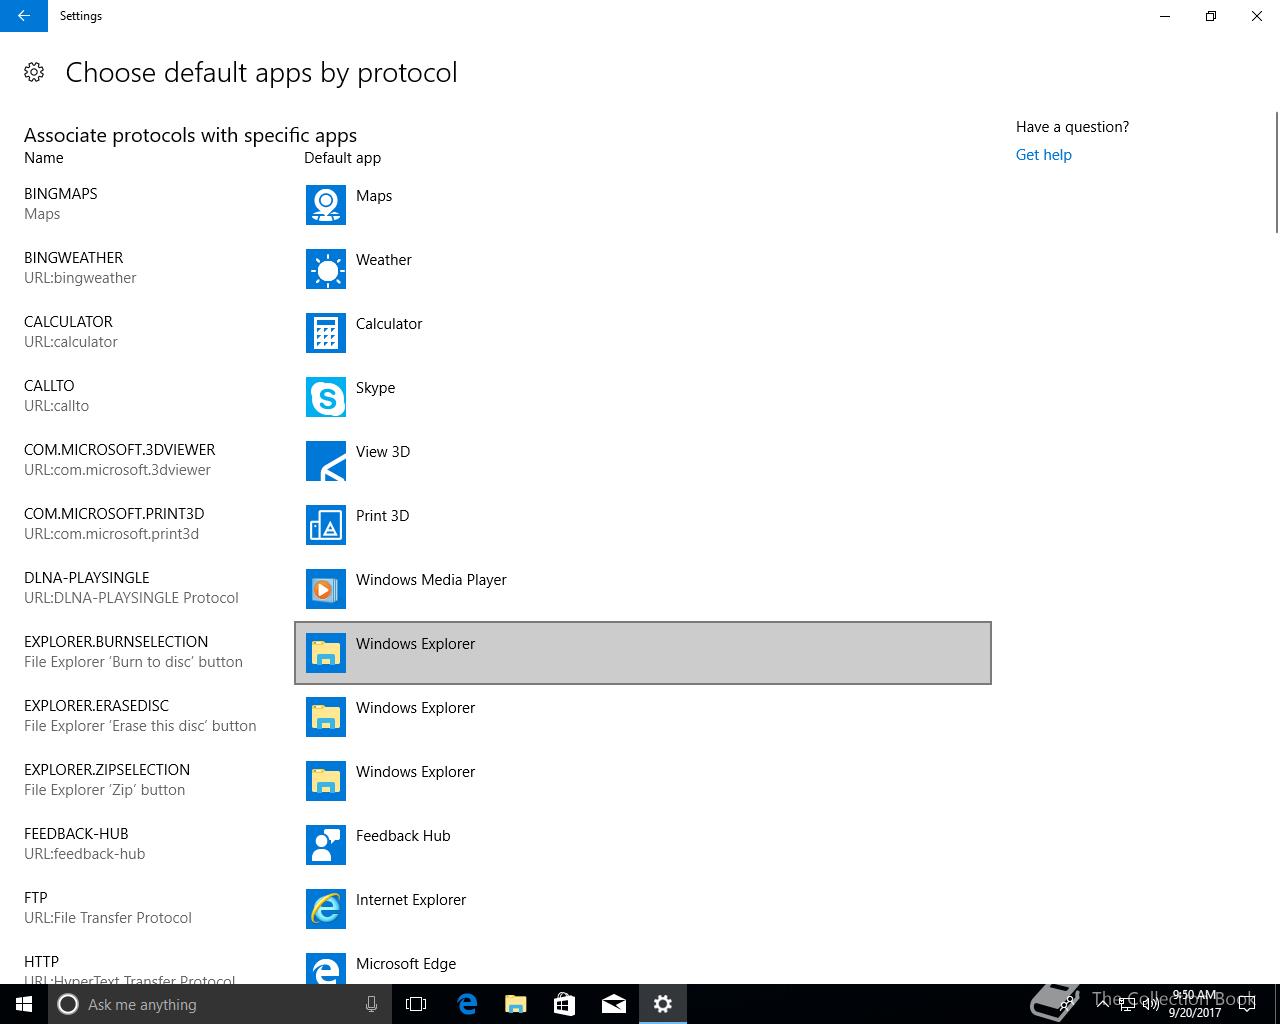Click the CALCULATOR protocol name
Screen dimensions: 1280x1024
pyautogui.click(x=68, y=322)
